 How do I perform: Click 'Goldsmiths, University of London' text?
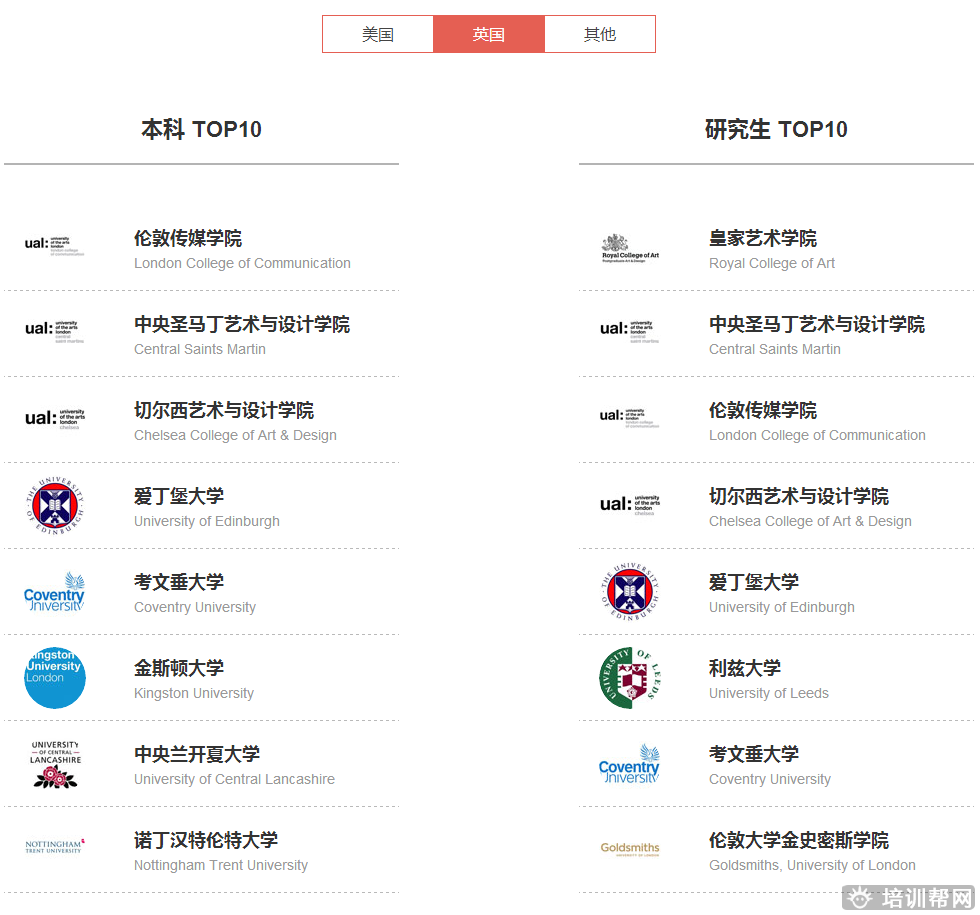point(812,865)
